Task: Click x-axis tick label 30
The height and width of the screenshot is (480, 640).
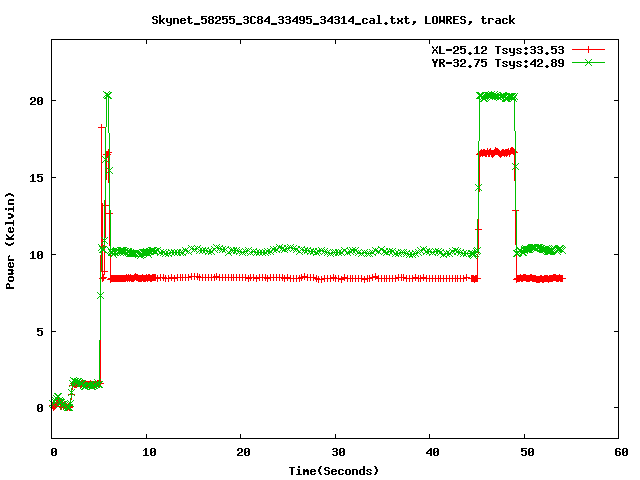Action: pyautogui.click(x=338, y=452)
